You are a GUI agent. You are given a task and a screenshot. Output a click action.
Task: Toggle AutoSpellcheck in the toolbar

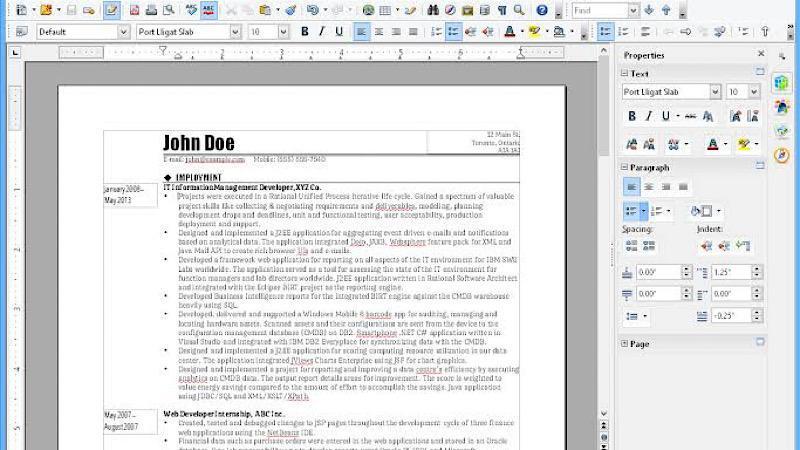(208, 10)
